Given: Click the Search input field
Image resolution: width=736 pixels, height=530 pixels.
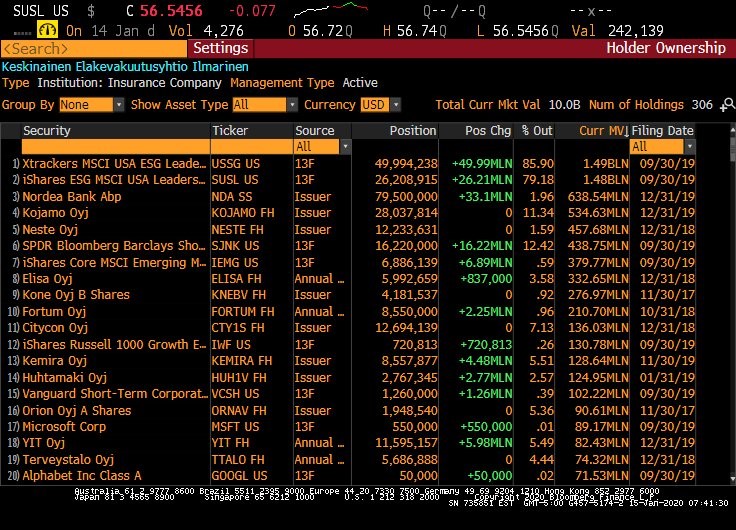Looking at the screenshot, I should point(94,48).
